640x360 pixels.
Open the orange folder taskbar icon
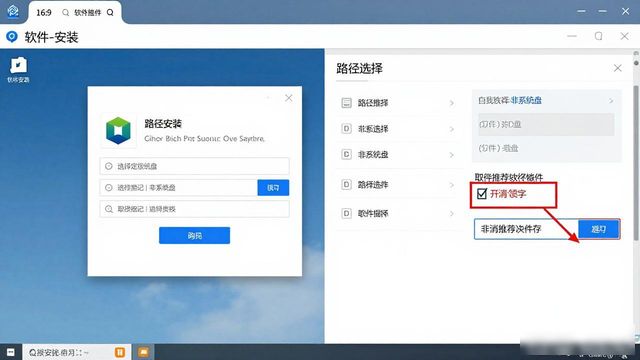144,352
